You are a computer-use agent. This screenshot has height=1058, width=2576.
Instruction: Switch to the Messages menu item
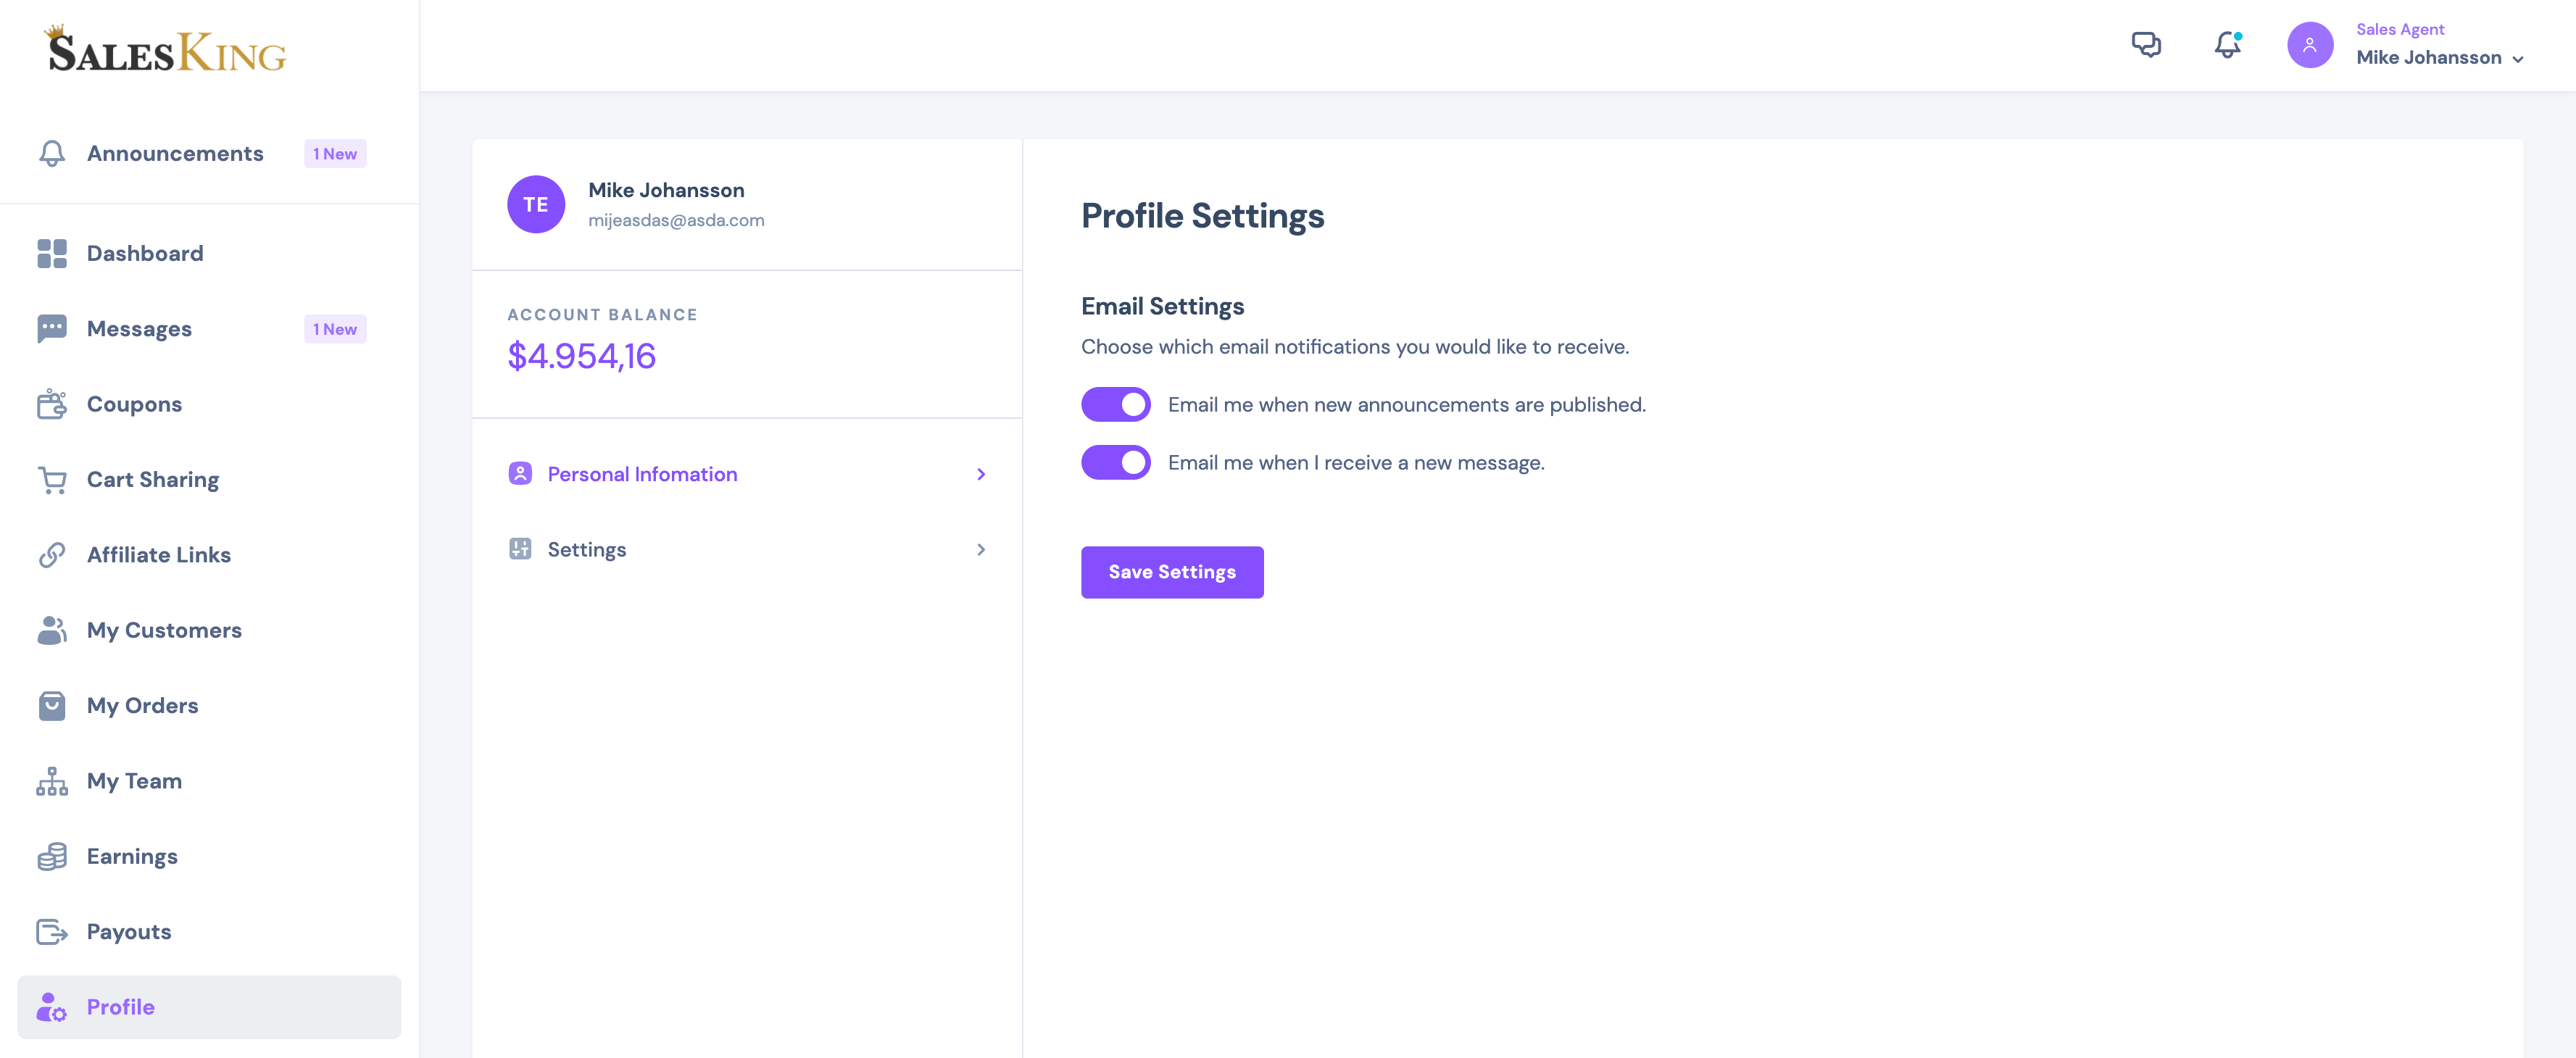[139, 328]
